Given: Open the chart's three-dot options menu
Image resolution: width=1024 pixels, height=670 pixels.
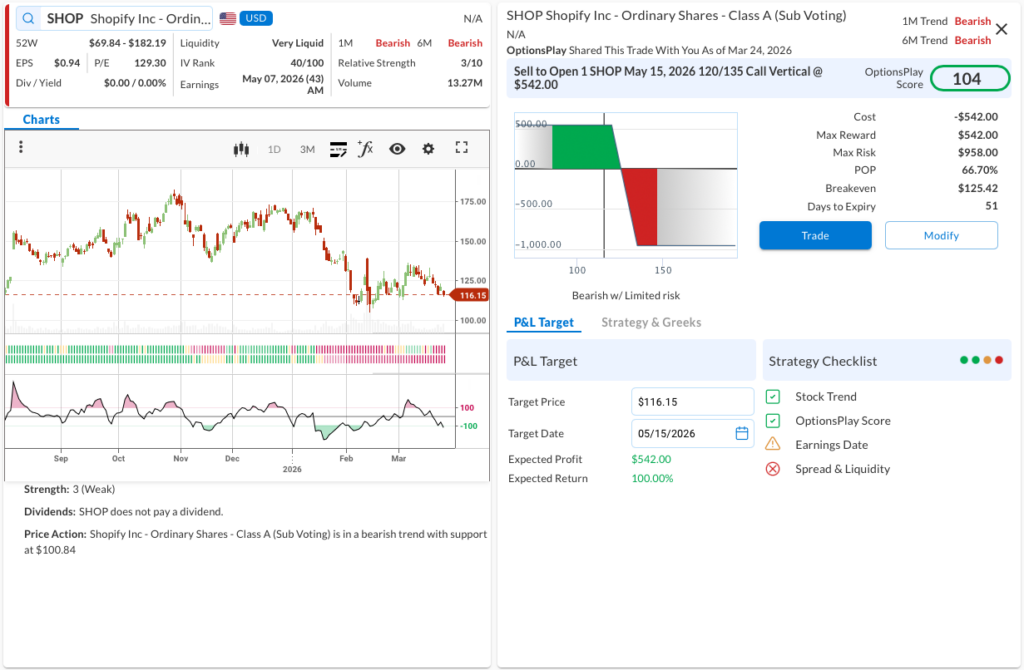Looking at the screenshot, I should [21, 148].
